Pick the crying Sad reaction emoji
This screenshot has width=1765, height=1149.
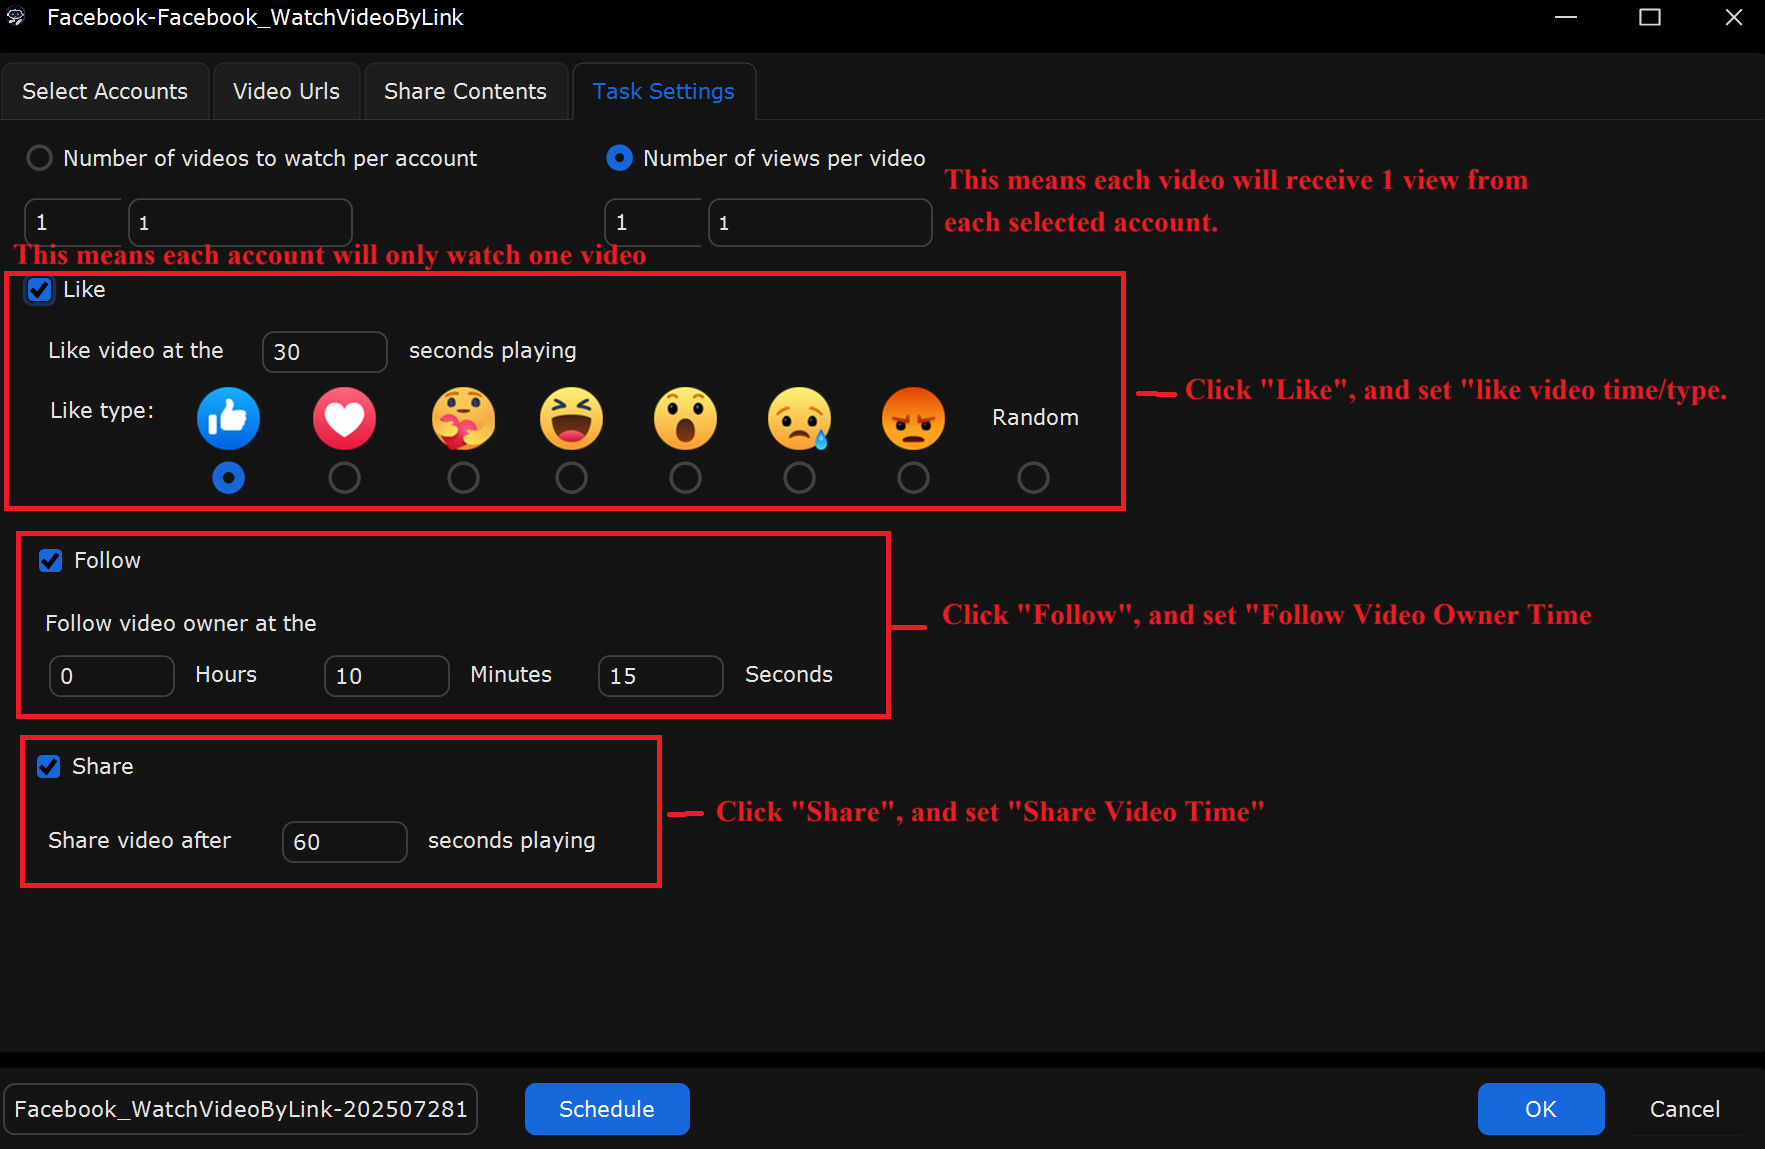pos(799,418)
